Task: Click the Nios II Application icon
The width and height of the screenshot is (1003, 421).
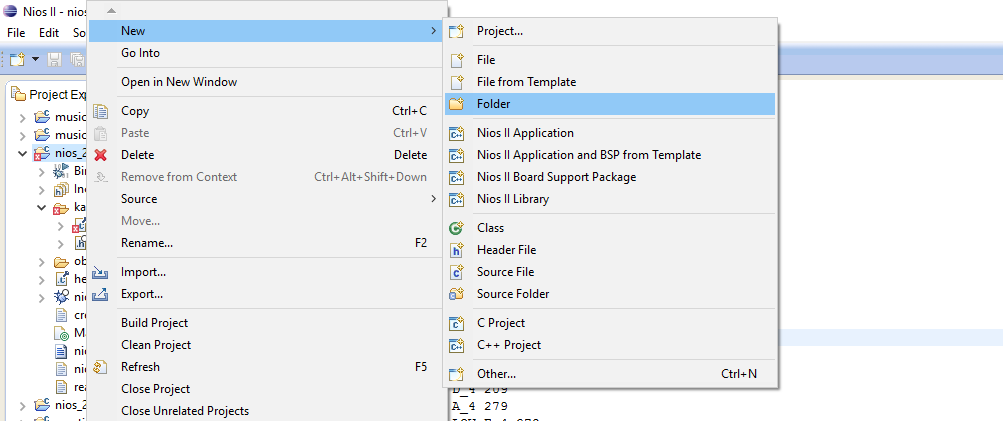Action: pyautogui.click(x=456, y=133)
